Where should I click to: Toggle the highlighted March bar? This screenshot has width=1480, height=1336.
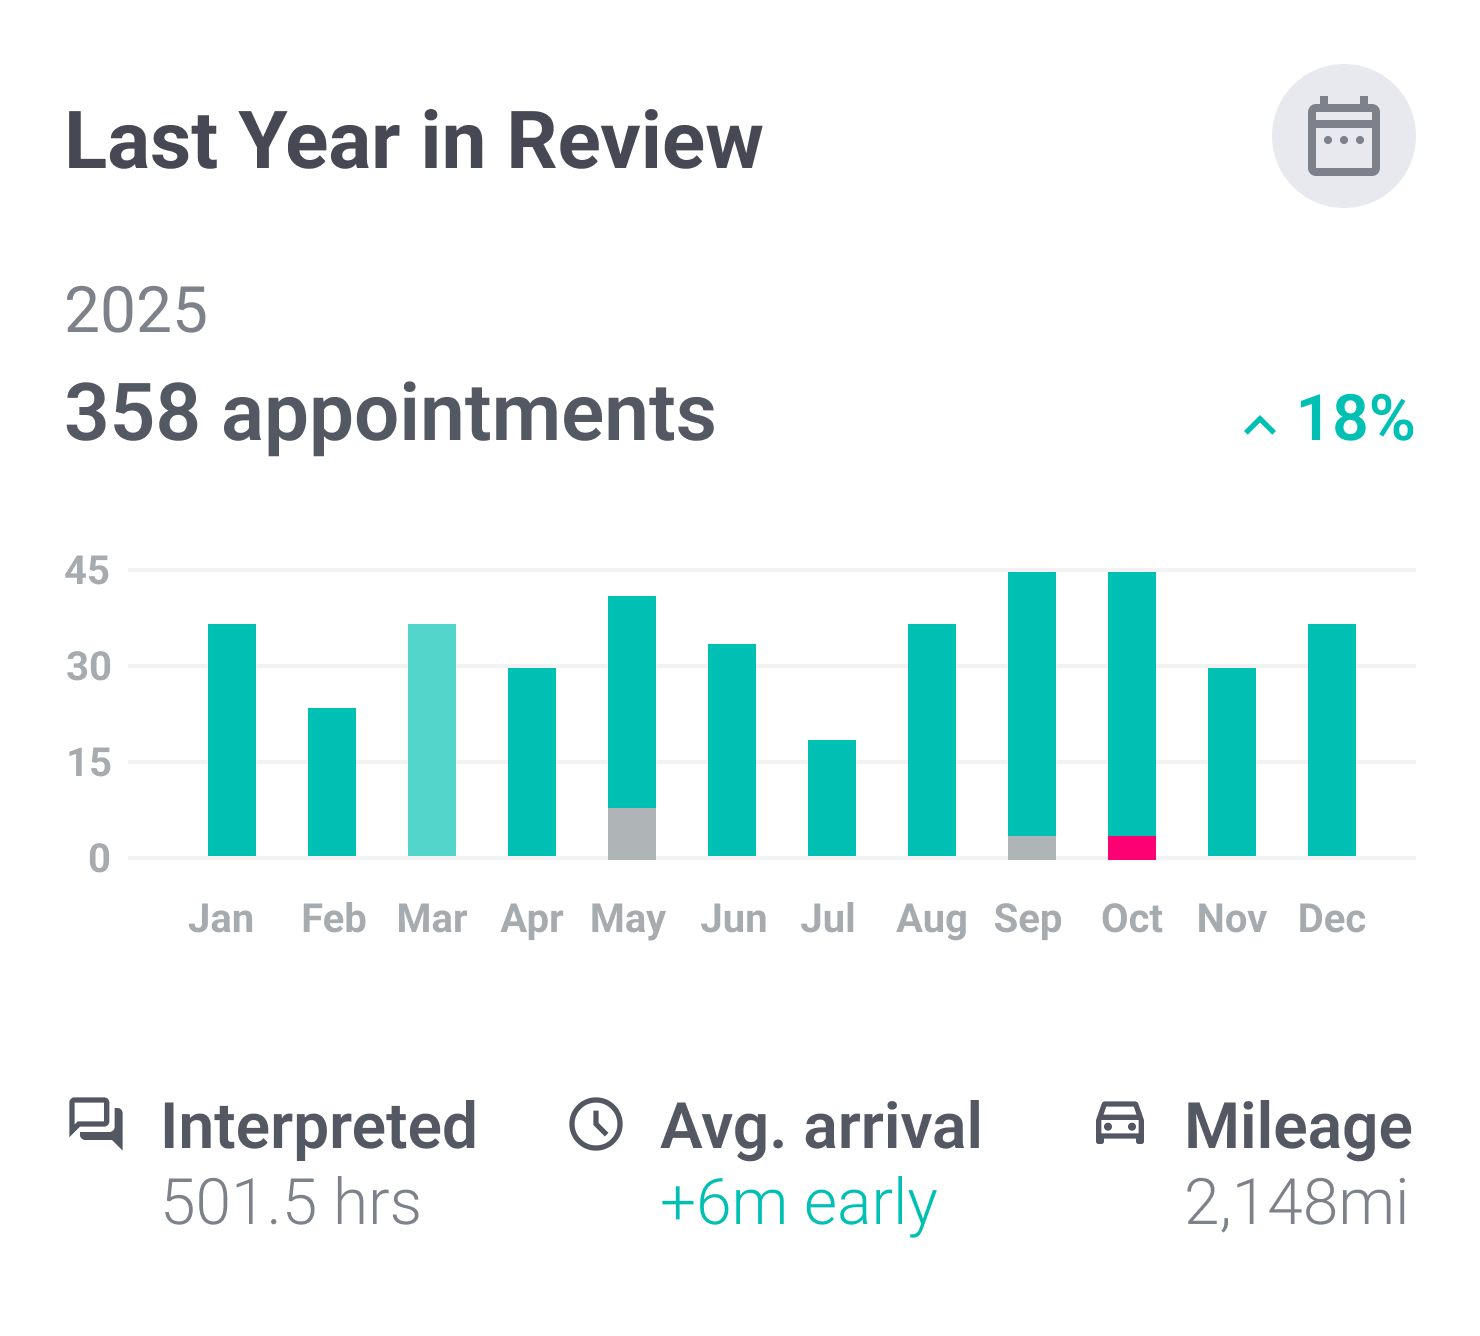point(434,738)
